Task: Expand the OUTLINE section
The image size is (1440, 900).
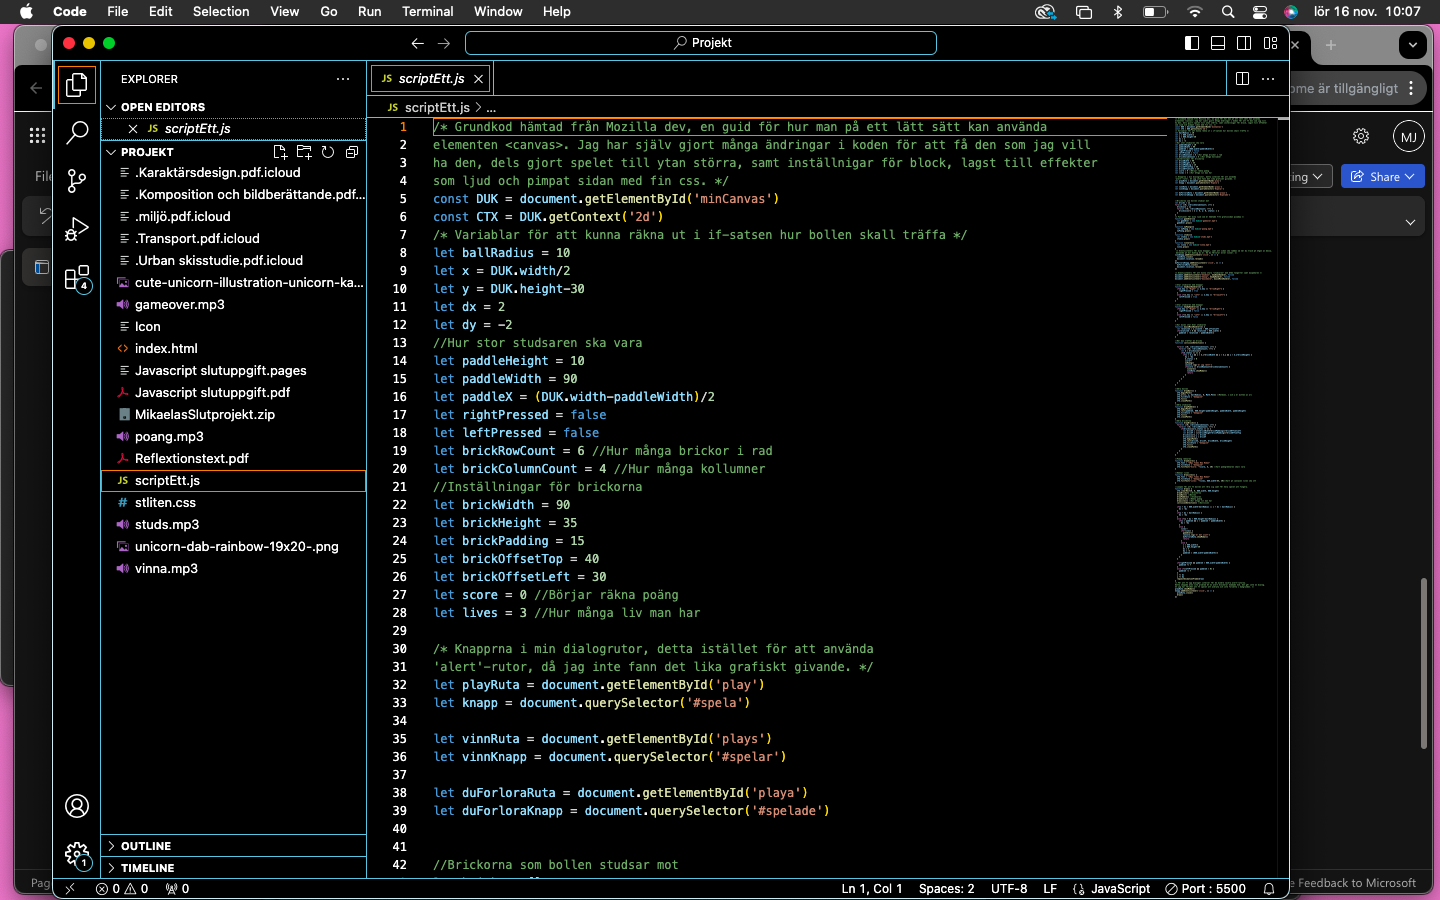Action: click(x=146, y=846)
